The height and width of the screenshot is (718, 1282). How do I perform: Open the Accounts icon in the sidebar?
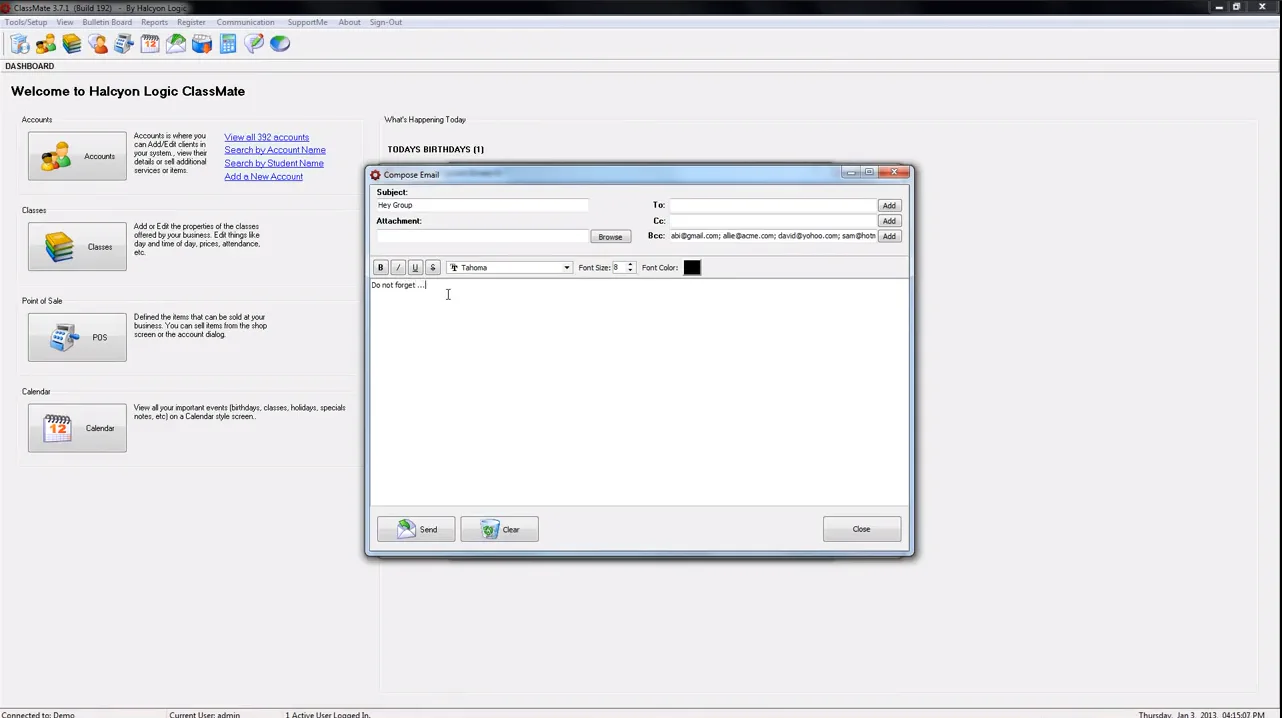(77, 156)
